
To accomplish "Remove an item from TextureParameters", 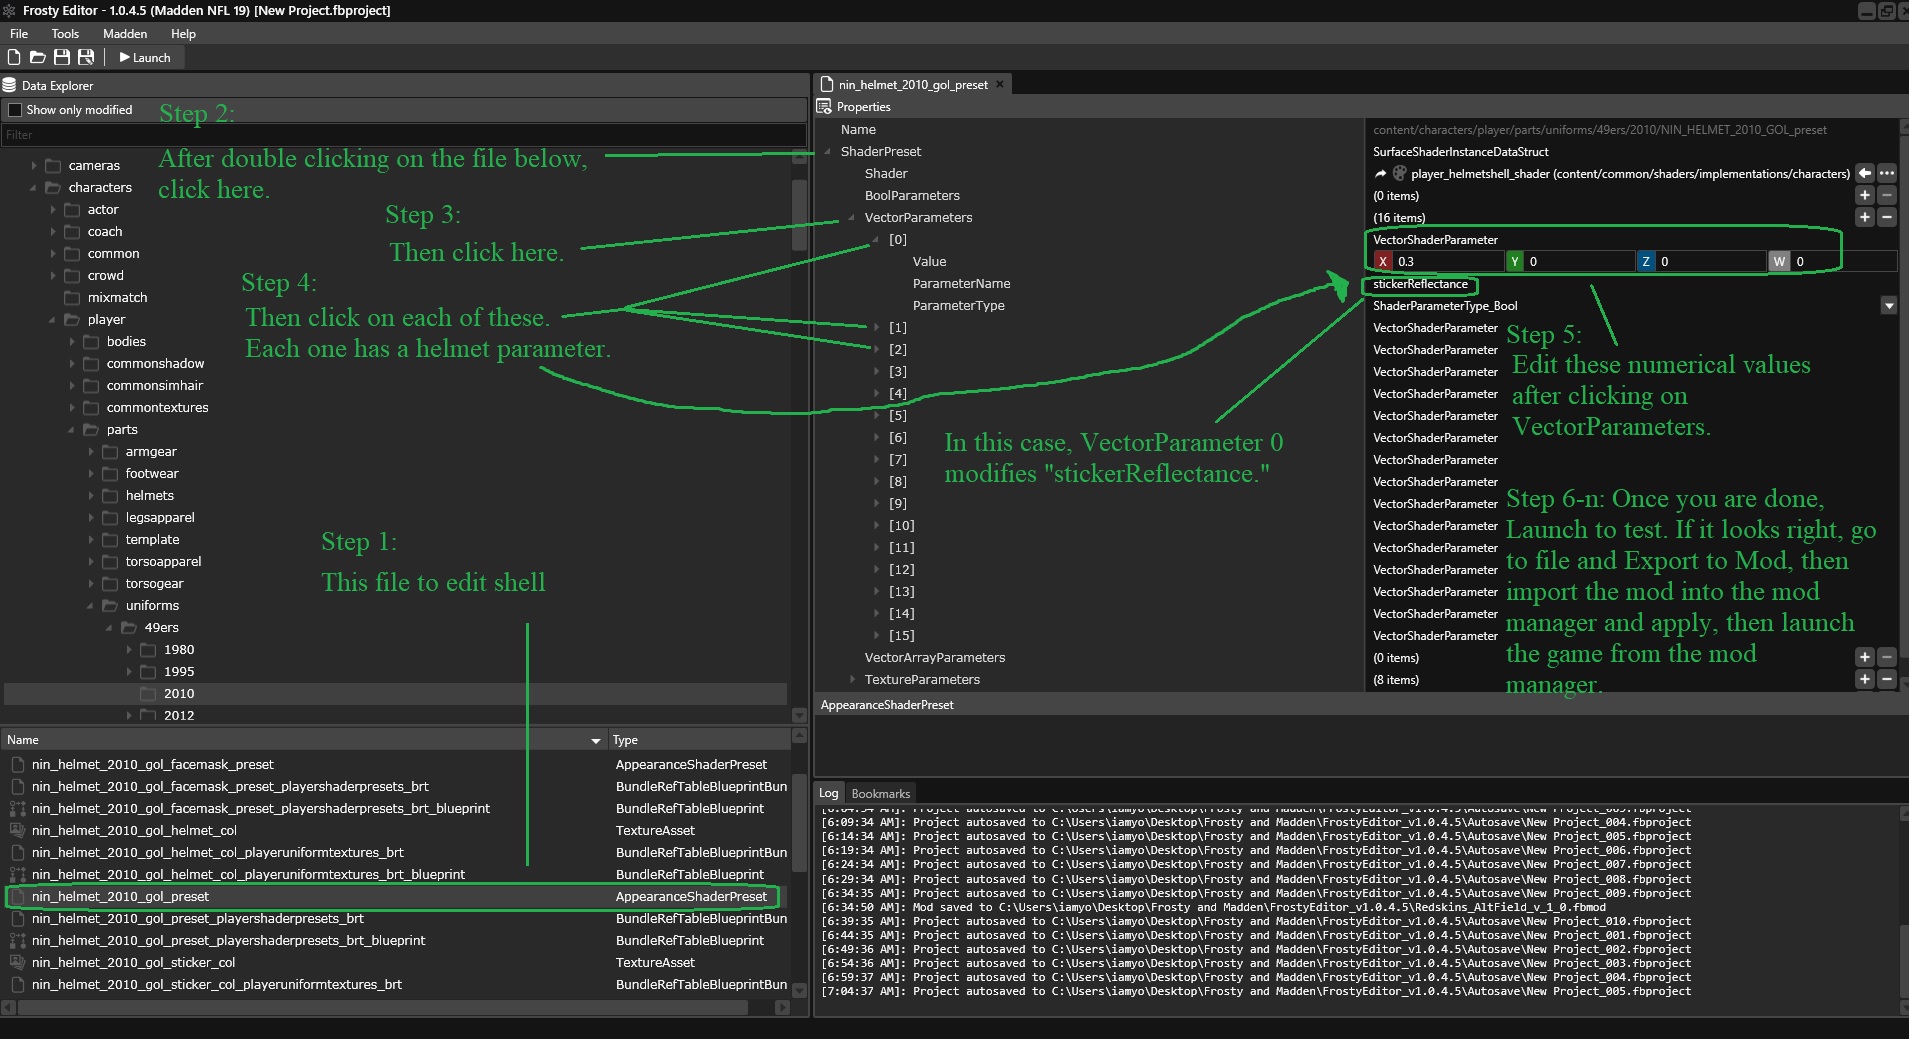I will [1886, 679].
